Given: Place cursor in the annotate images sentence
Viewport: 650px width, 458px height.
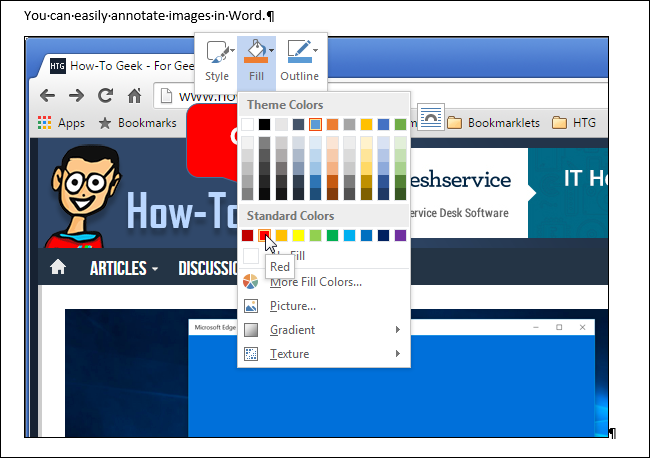Looking at the screenshot, I should [x=144, y=16].
